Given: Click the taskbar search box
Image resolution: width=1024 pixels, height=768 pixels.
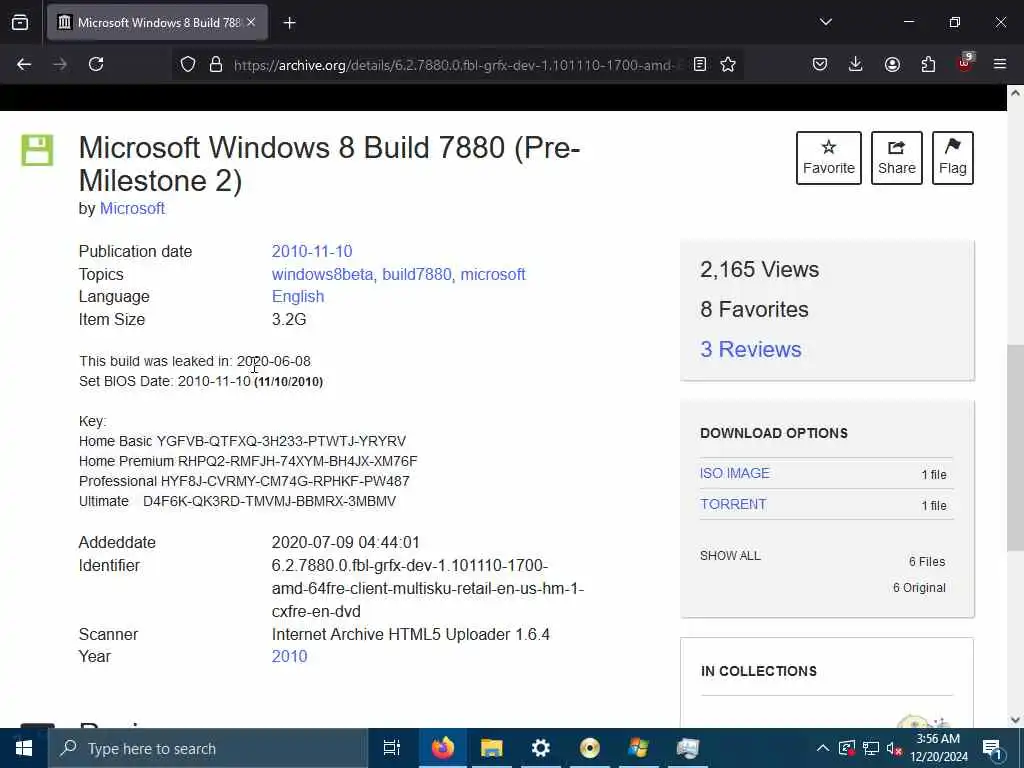Looking at the screenshot, I should tap(208, 748).
